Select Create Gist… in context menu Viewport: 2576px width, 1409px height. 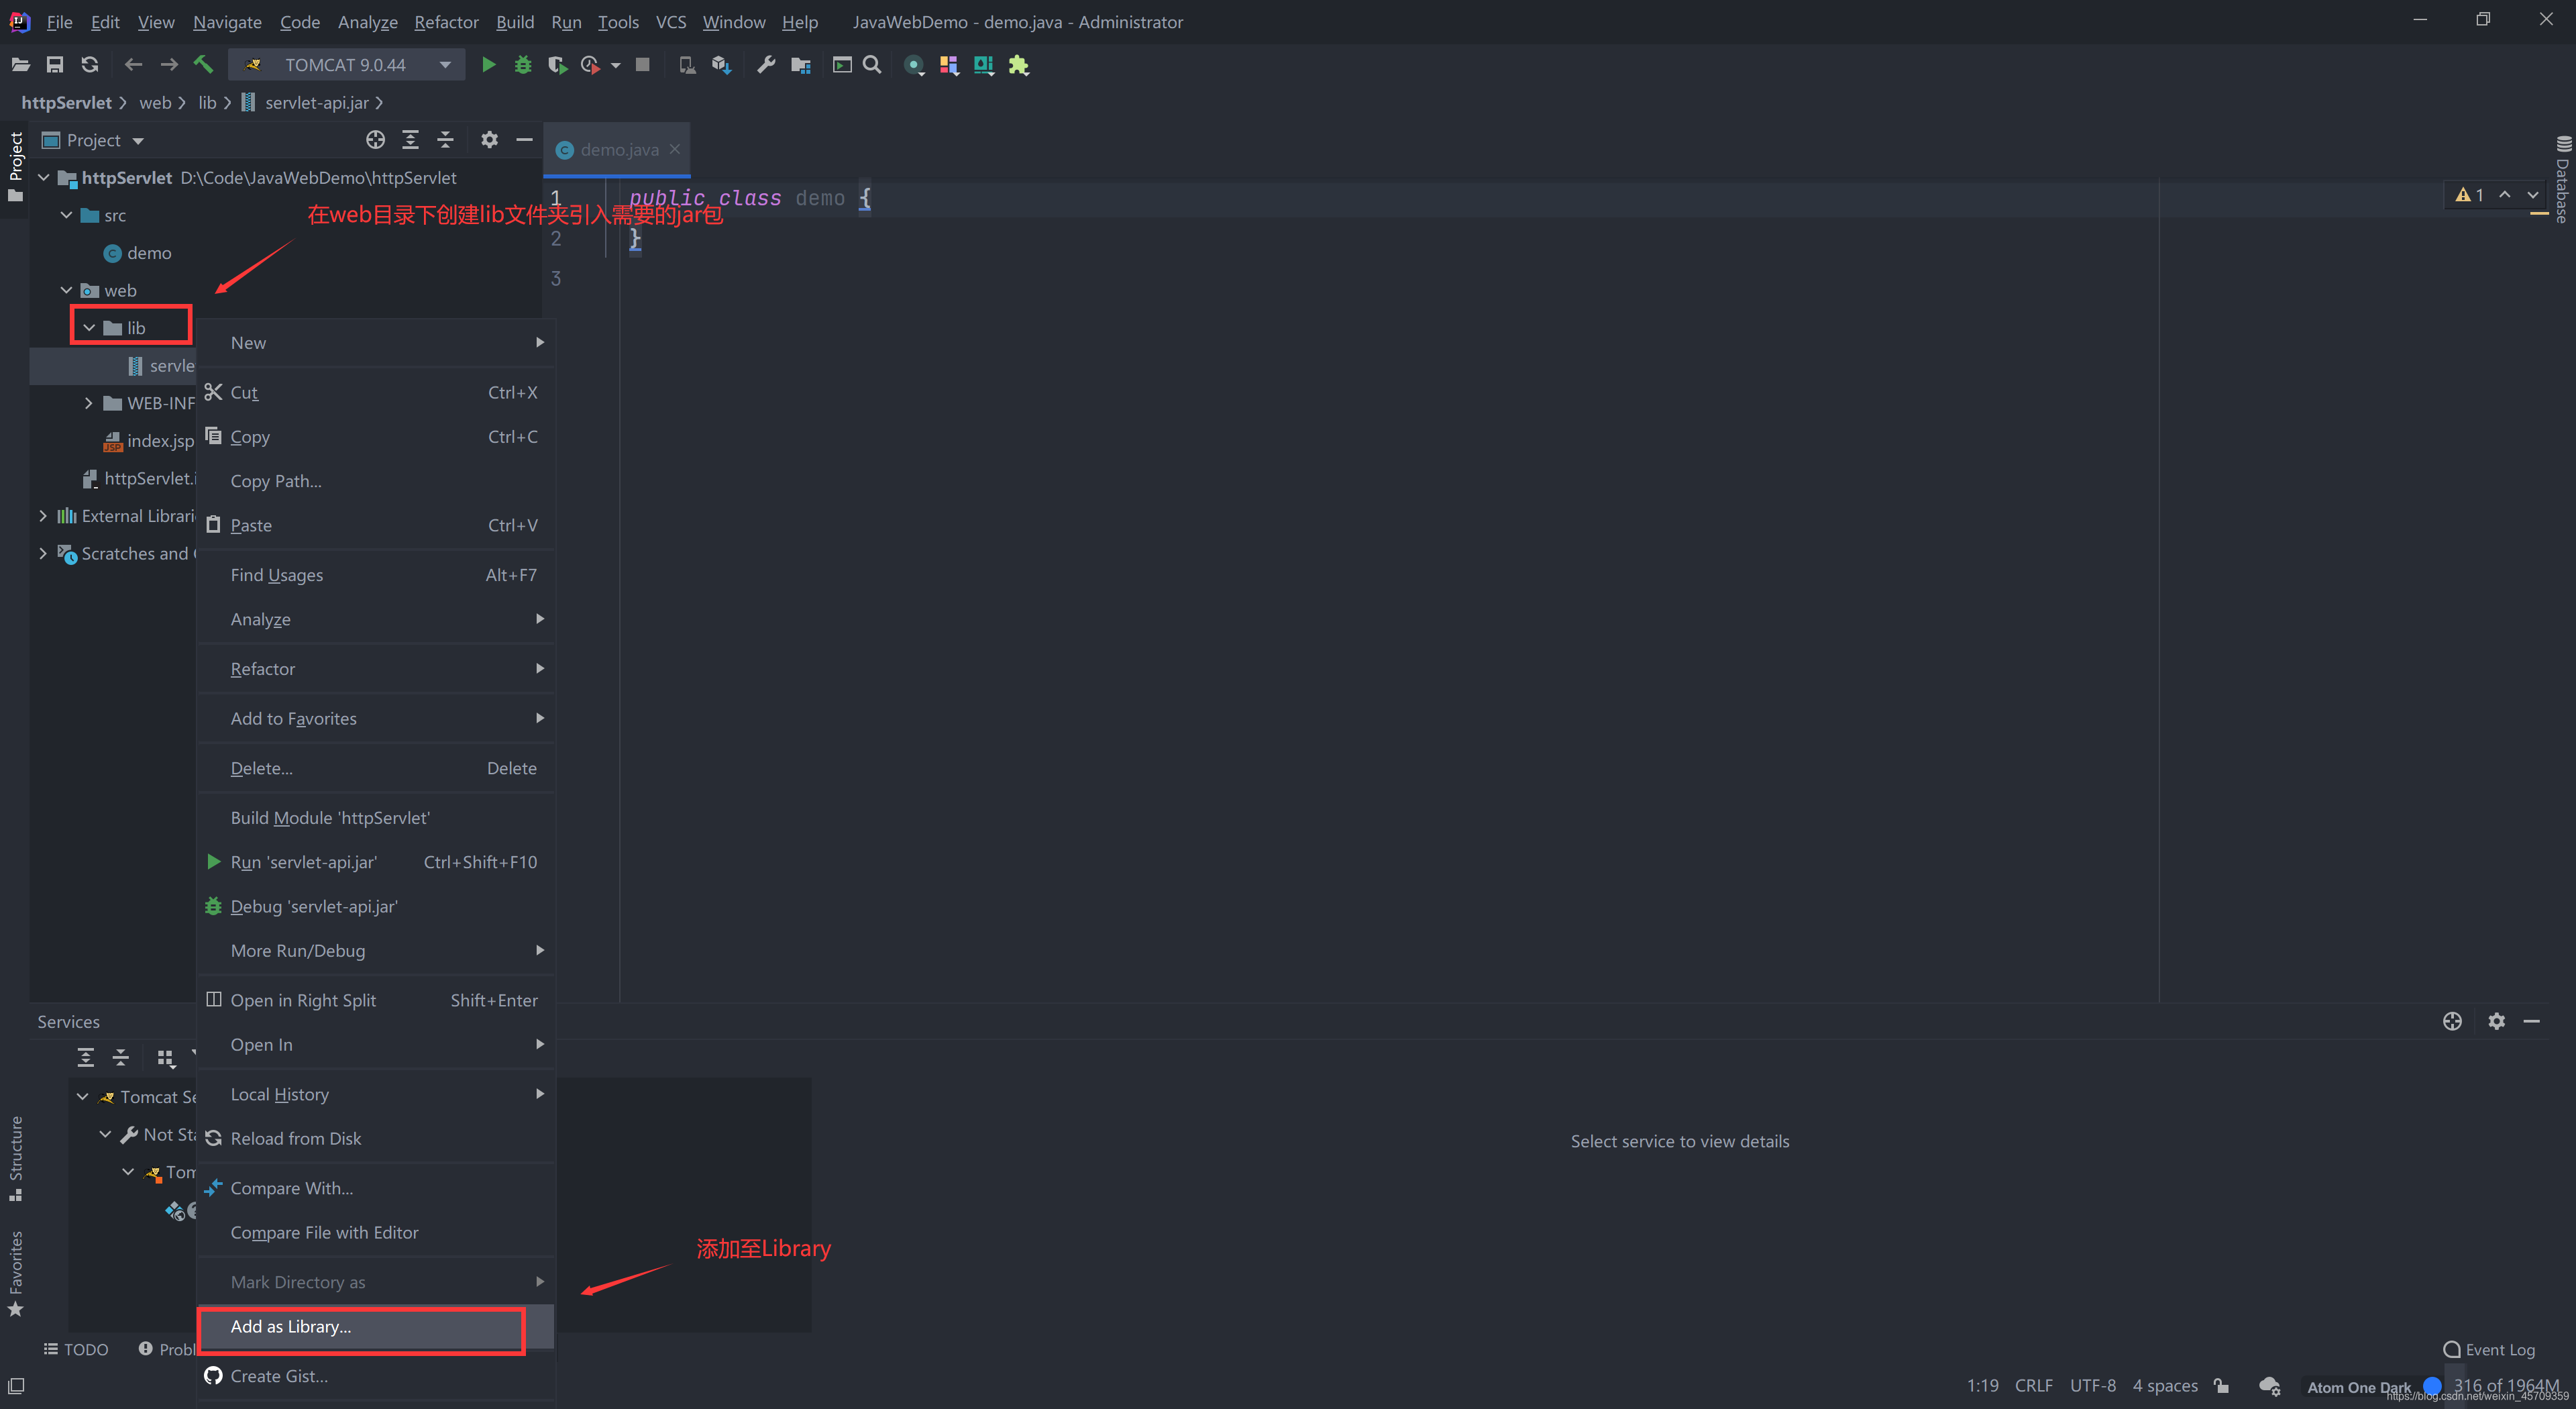pyautogui.click(x=376, y=1377)
